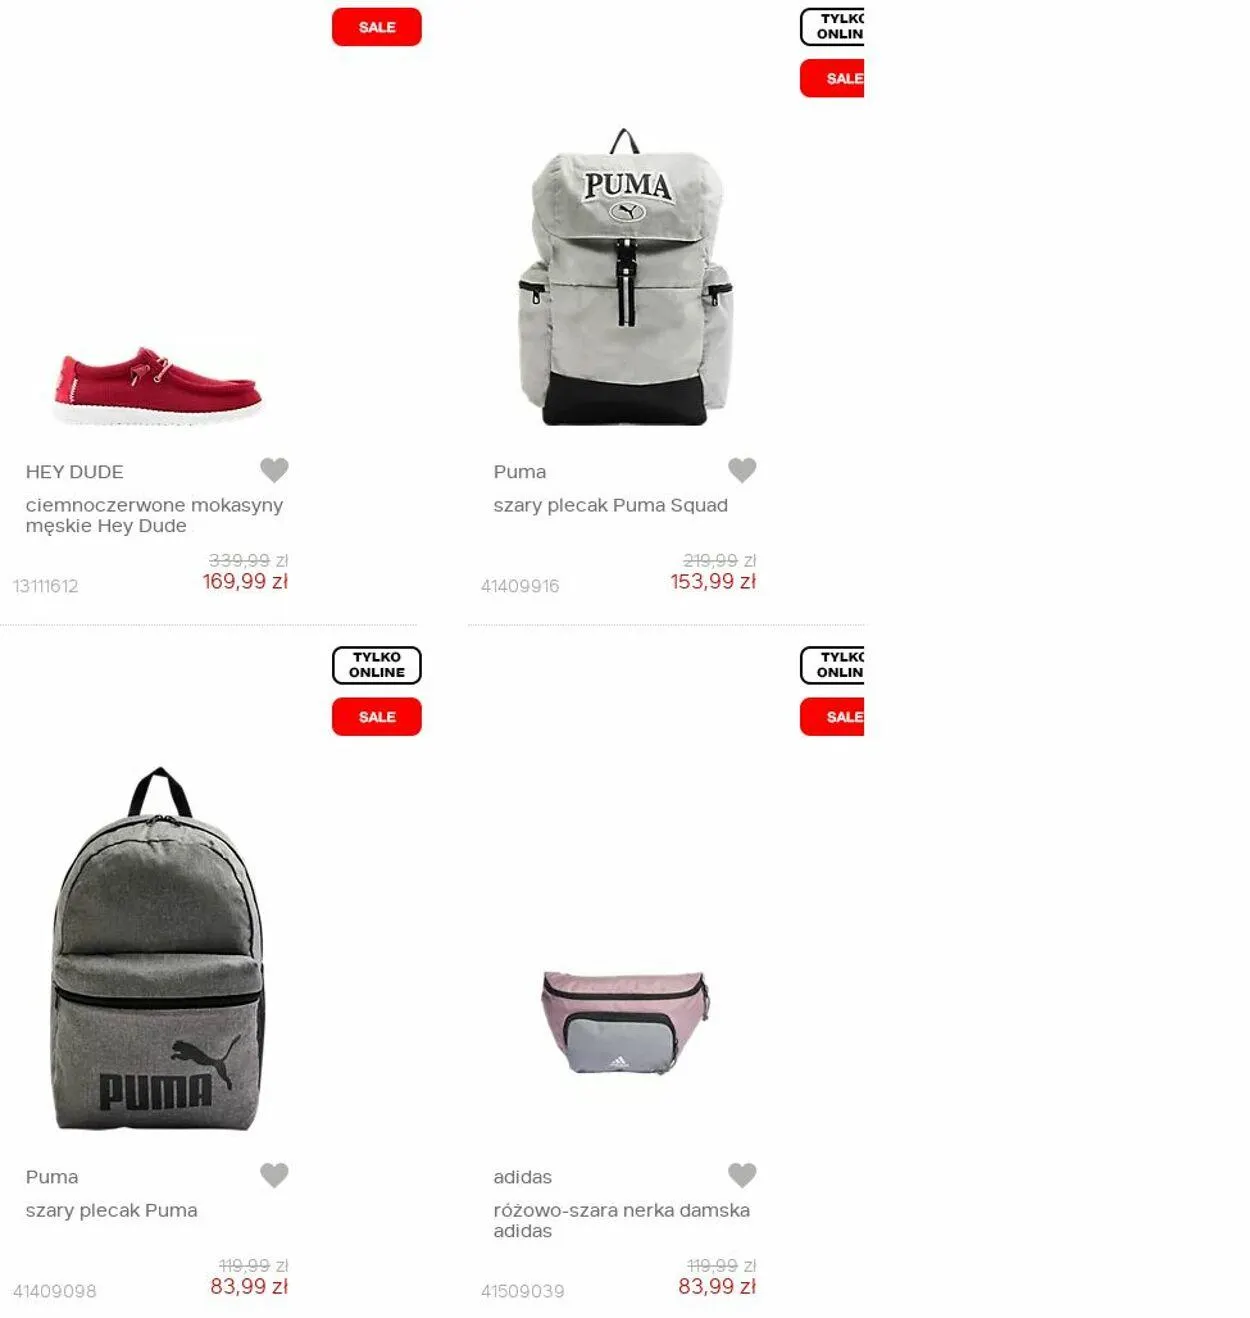1250x1318 pixels.
Task: Follow the 'różowo-szara nerka damska adidas' link
Action: [621, 1220]
